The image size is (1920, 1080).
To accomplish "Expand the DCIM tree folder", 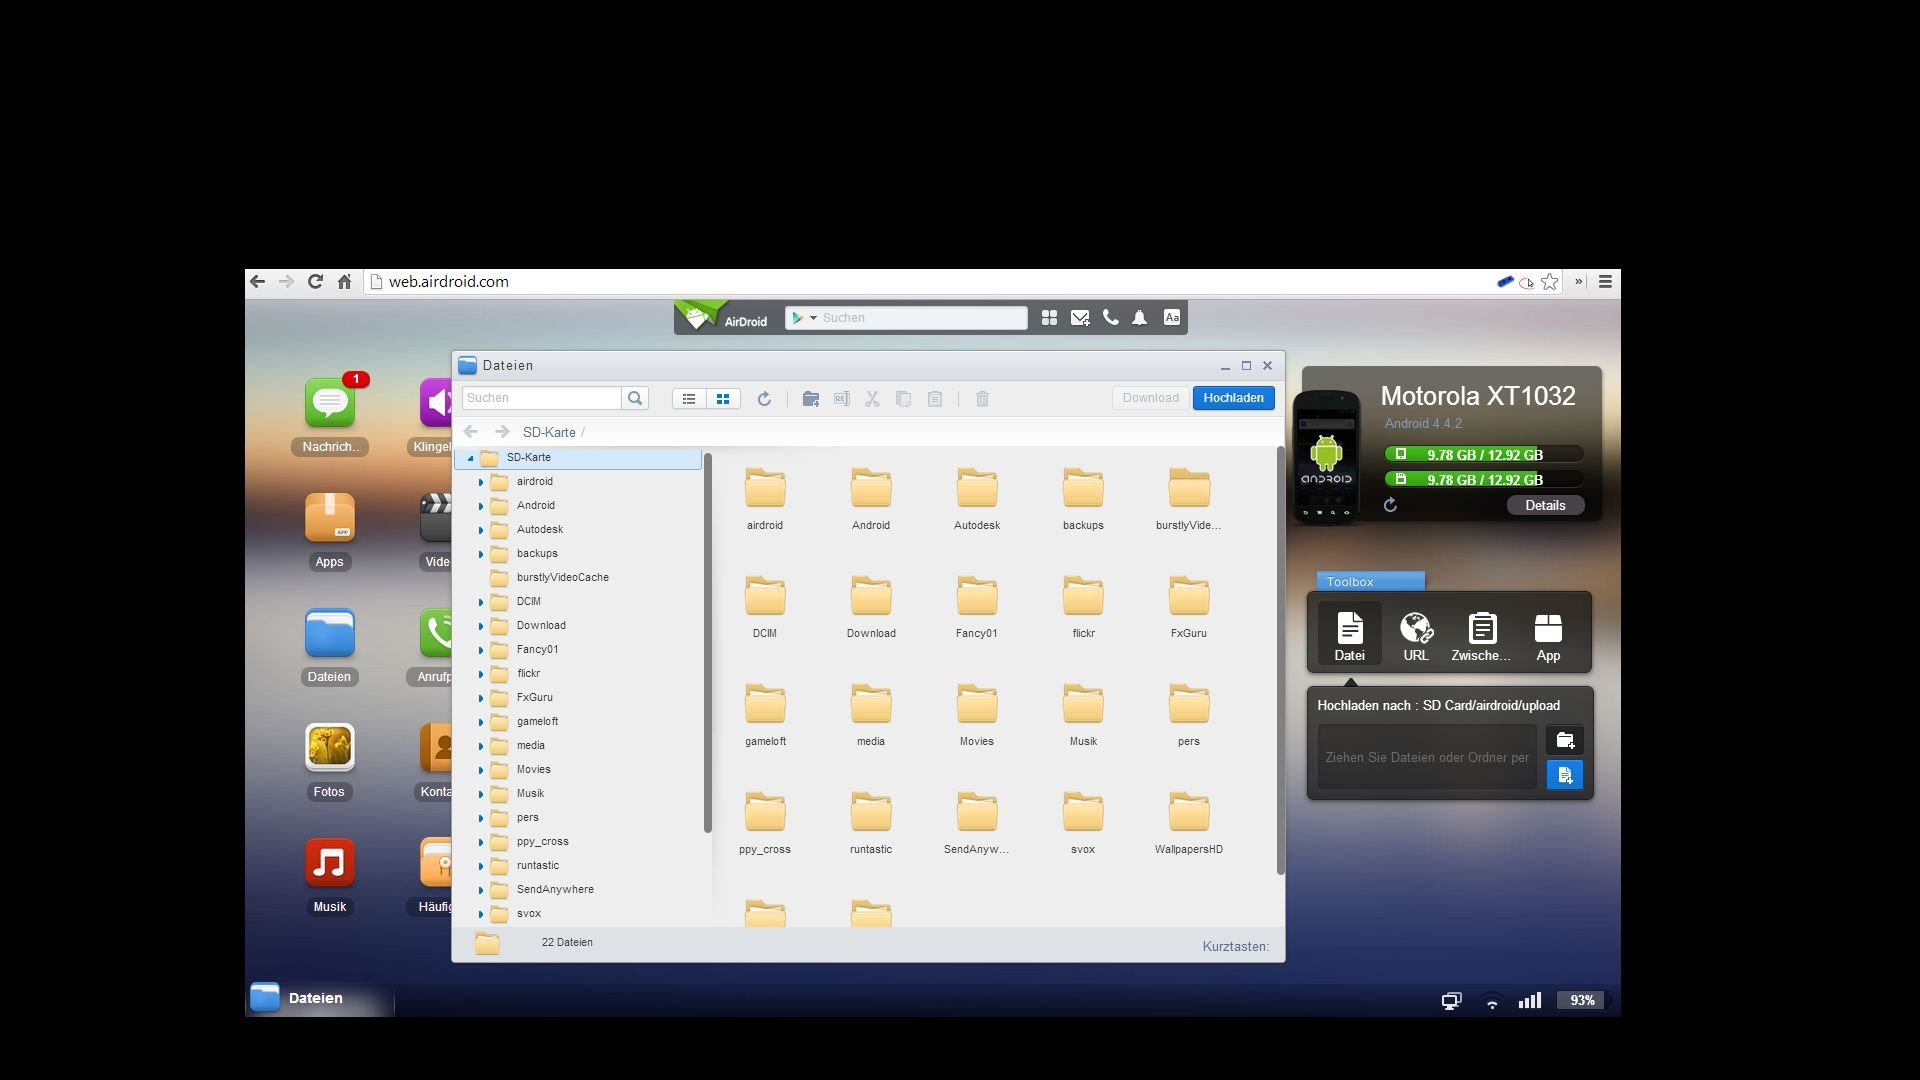I will 480,602.
